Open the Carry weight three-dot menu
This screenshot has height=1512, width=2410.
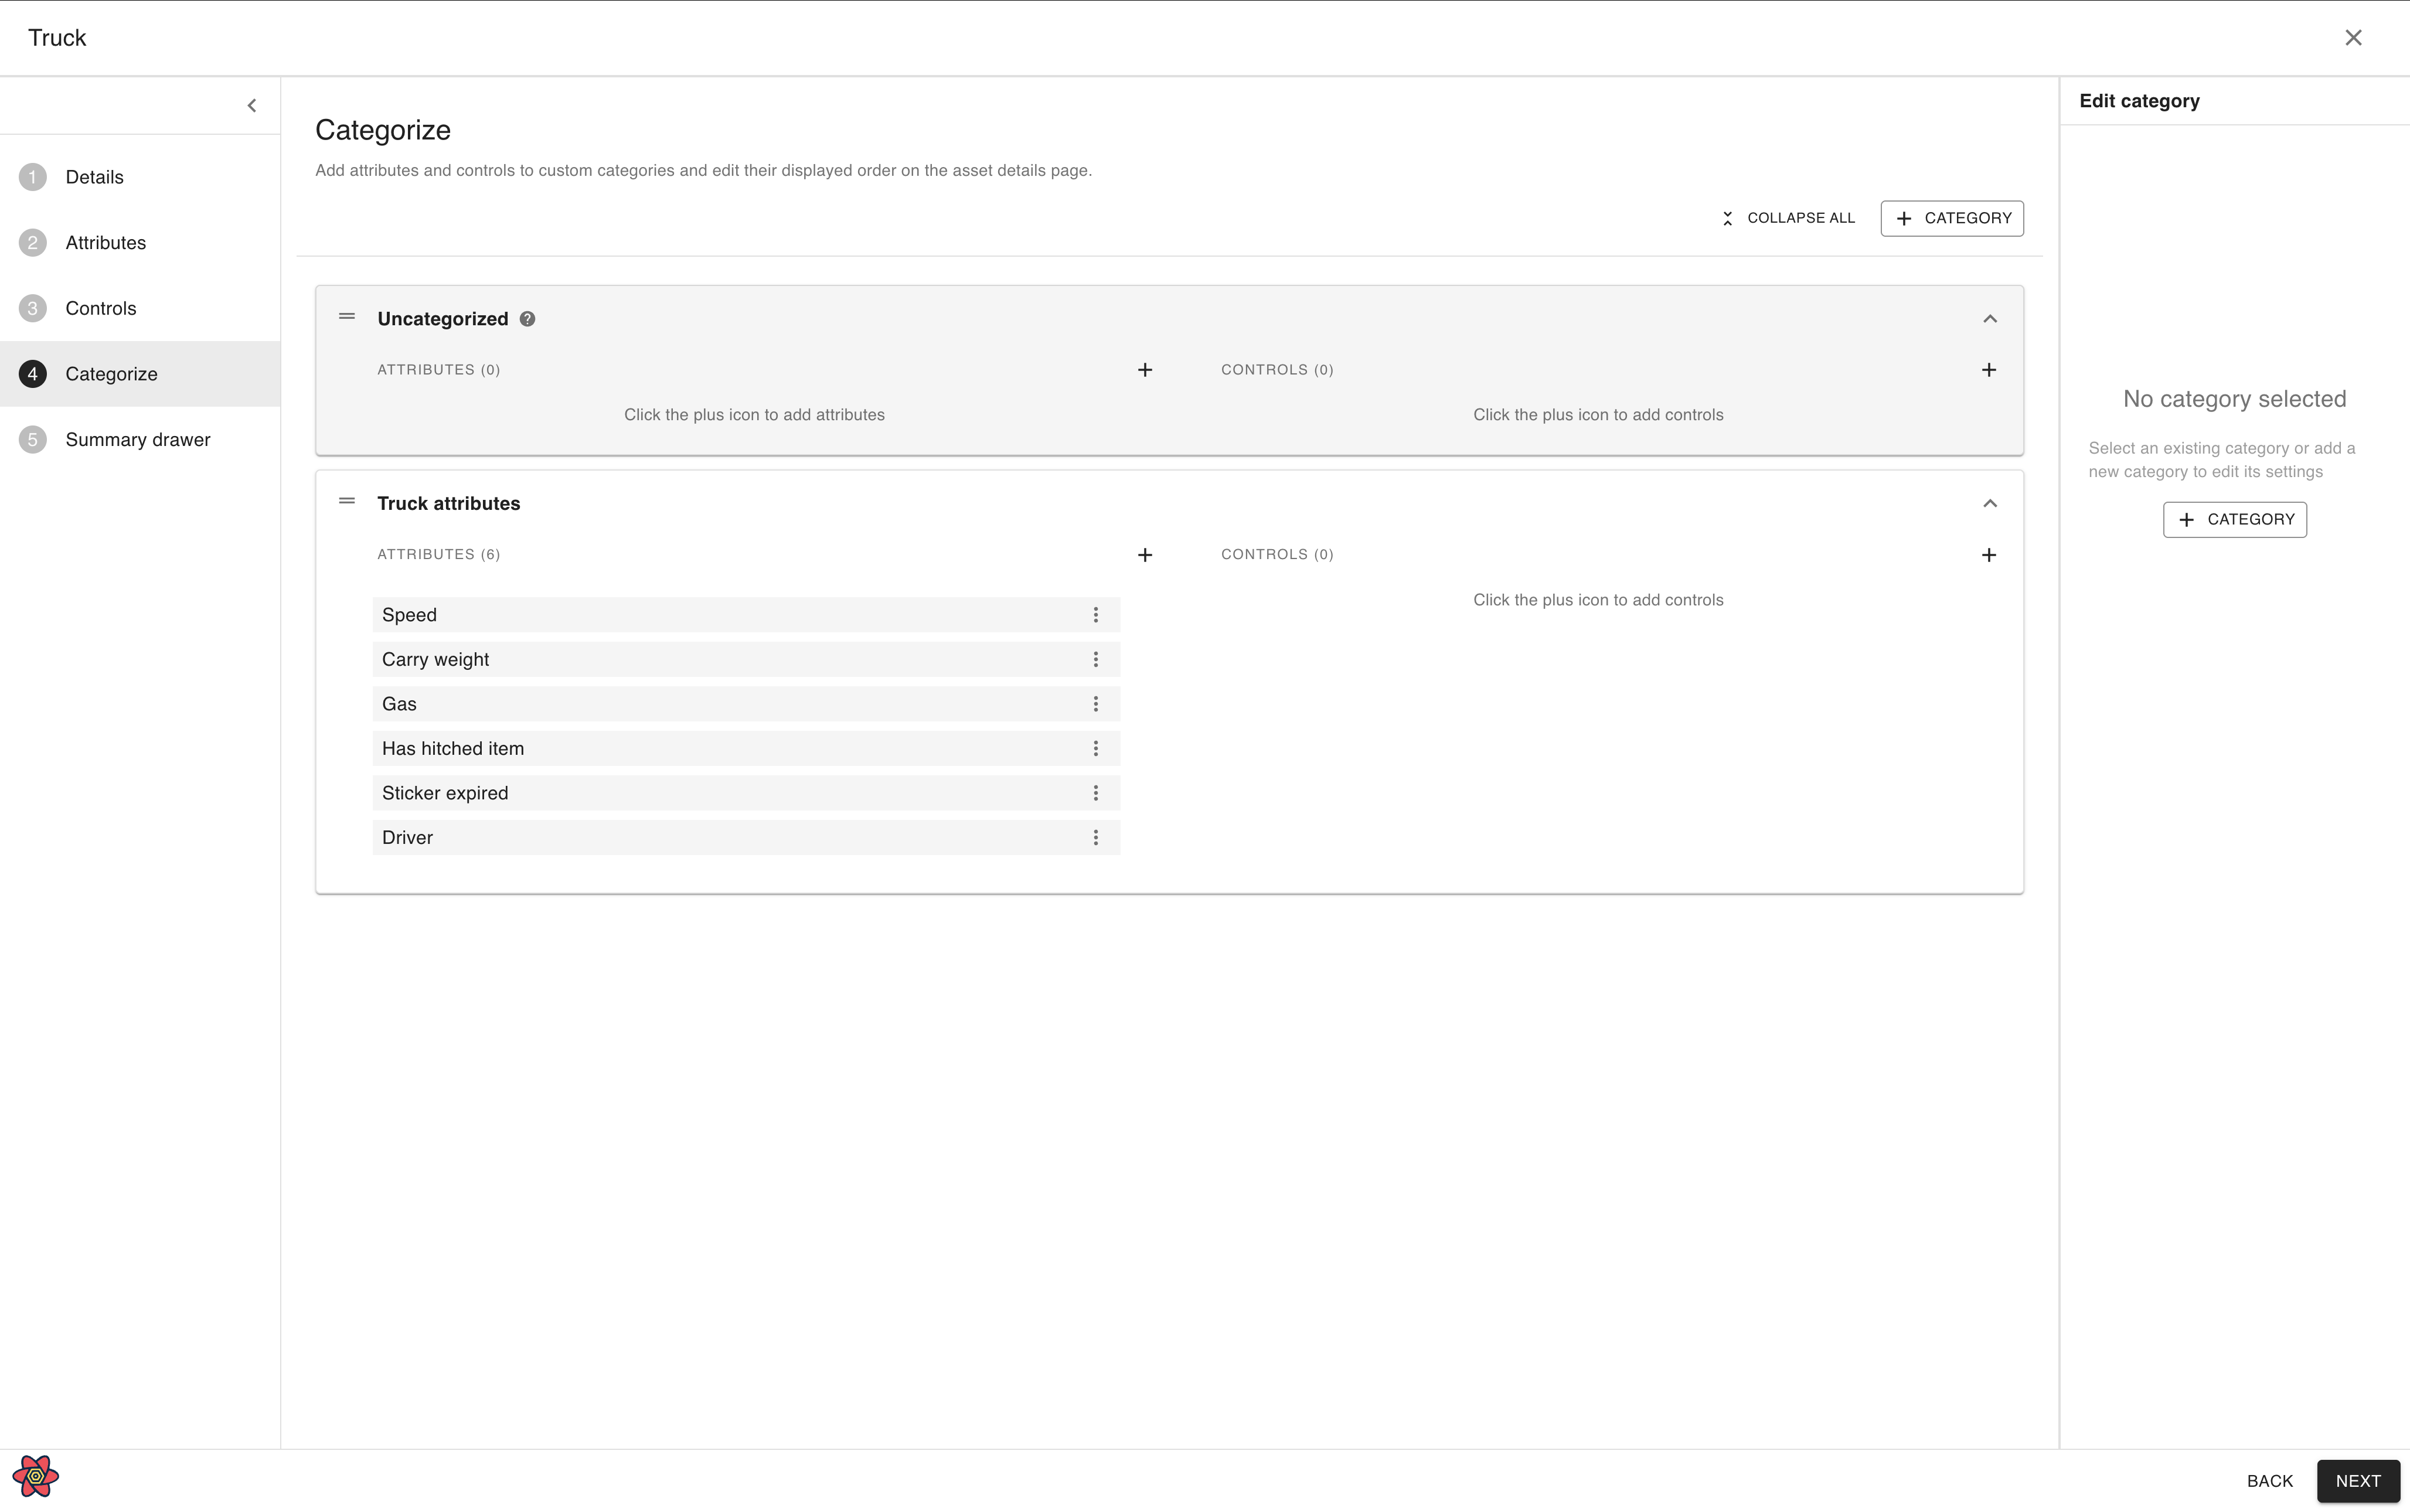tap(1095, 659)
